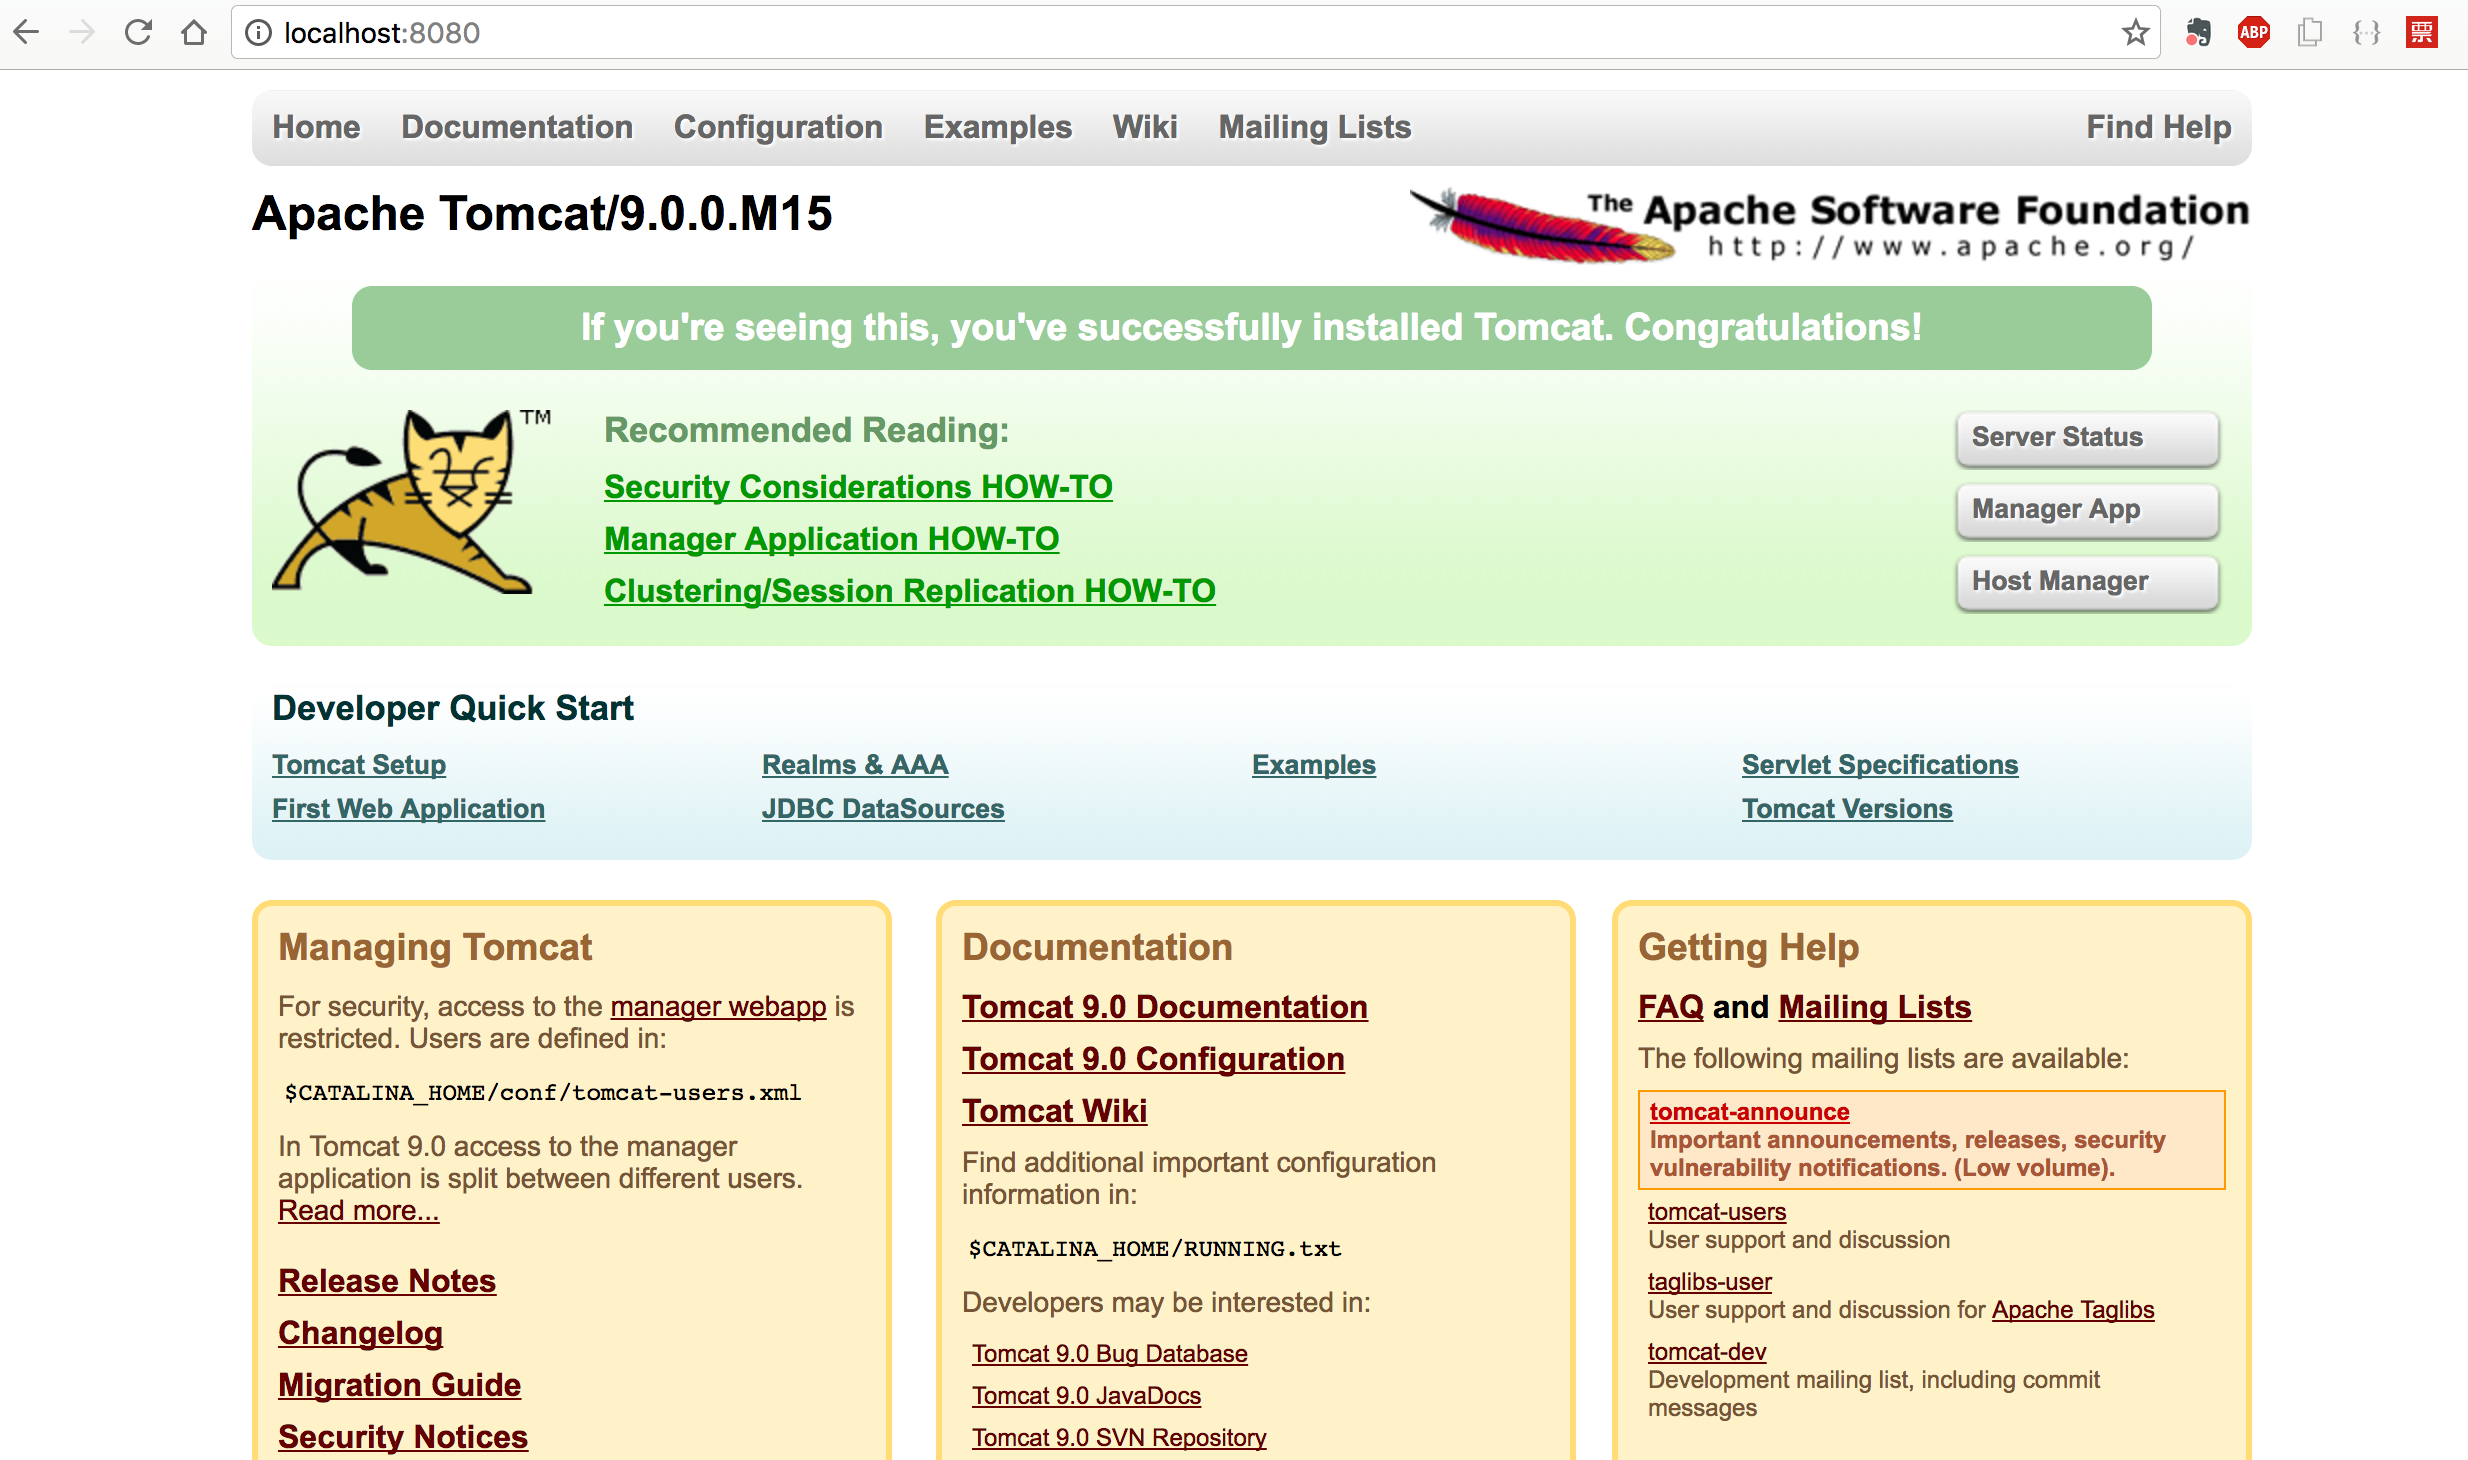Open the Migration Guide link
Screen dimensions: 2468x1460
pos(399,1385)
